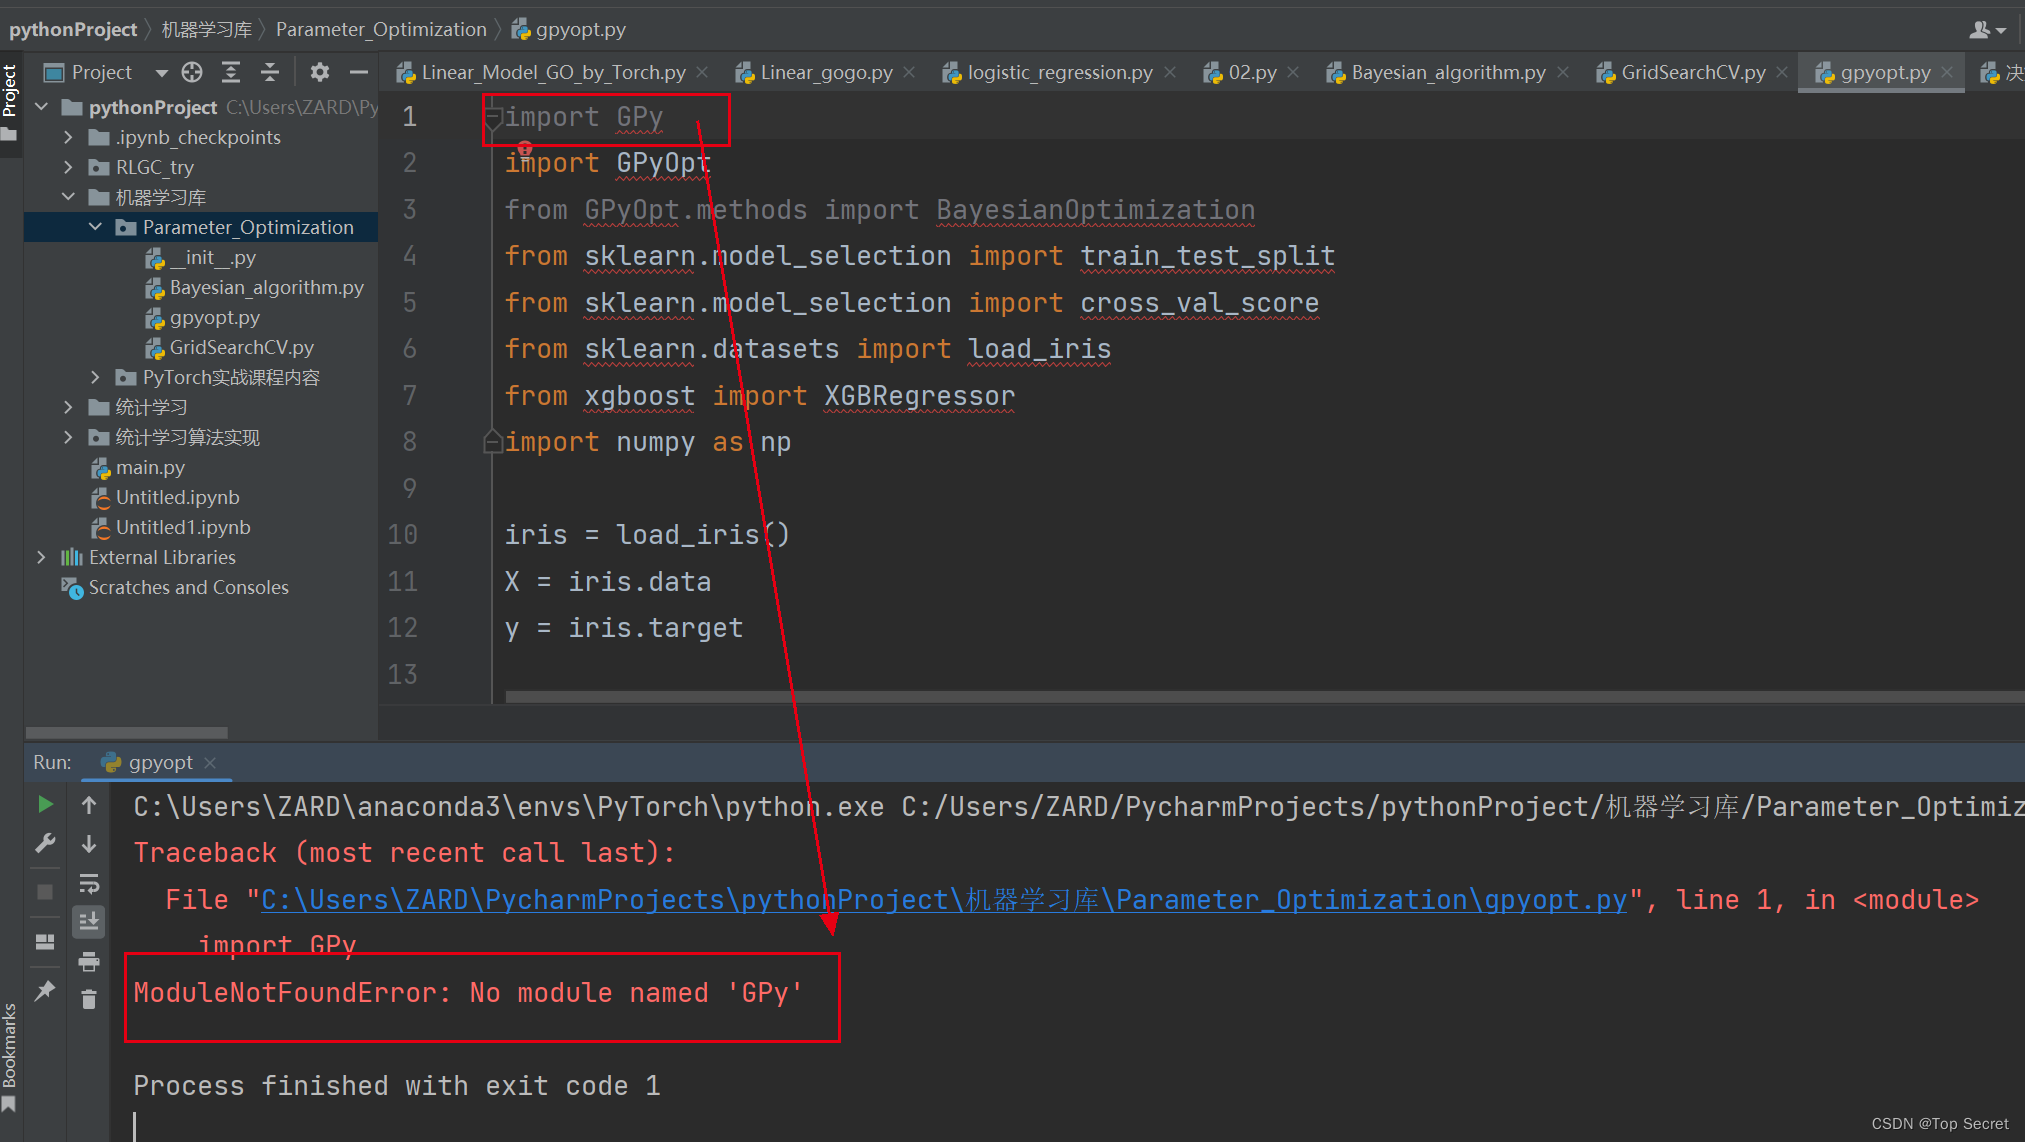This screenshot has width=2025, height=1142.
Task: Open Project panel gear settings
Action: 319,72
